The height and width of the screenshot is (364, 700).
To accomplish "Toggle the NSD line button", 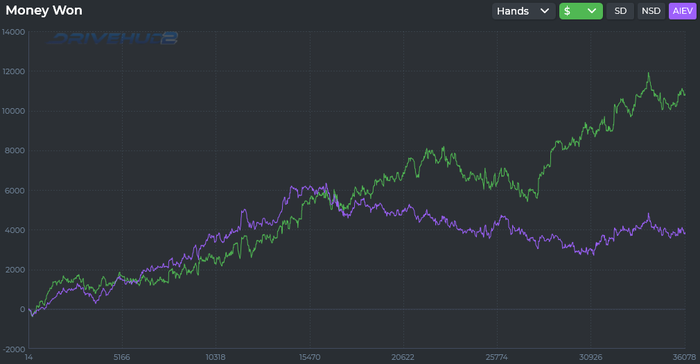I will point(651,11).
